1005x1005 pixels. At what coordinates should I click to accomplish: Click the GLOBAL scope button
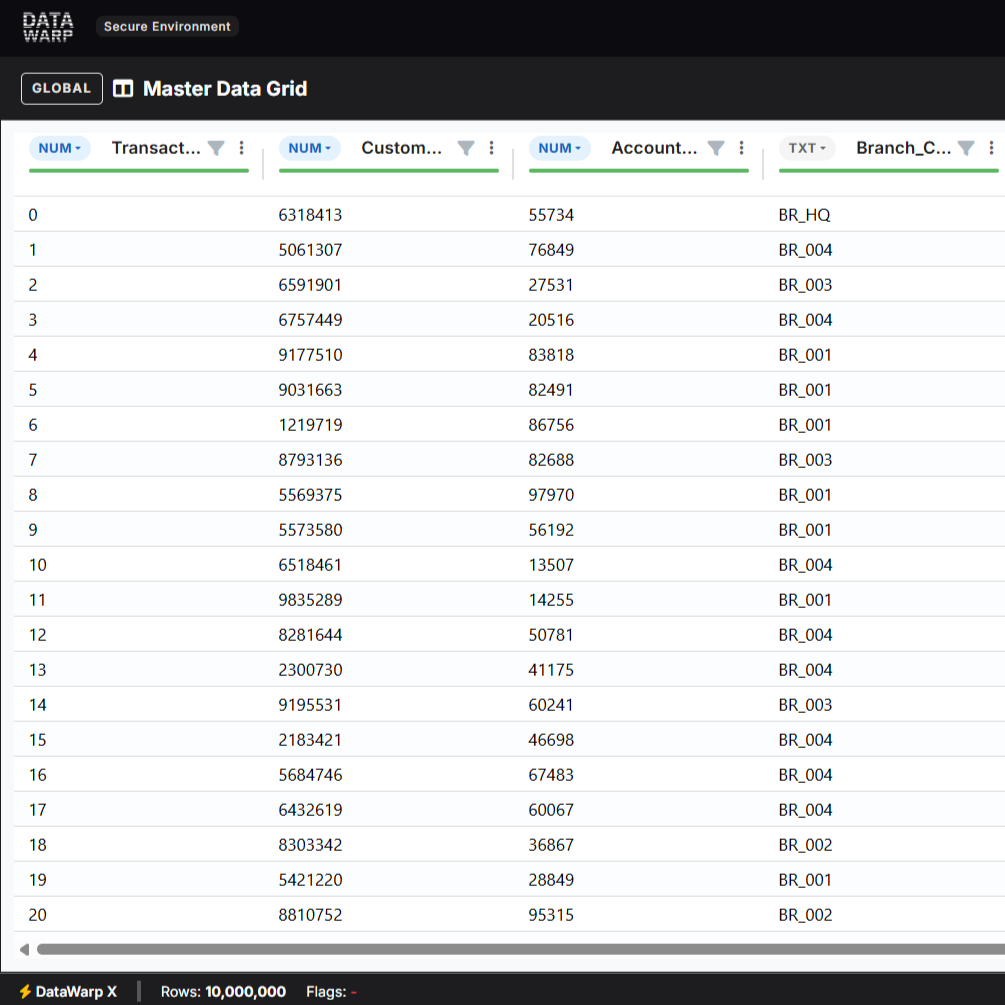62,88
